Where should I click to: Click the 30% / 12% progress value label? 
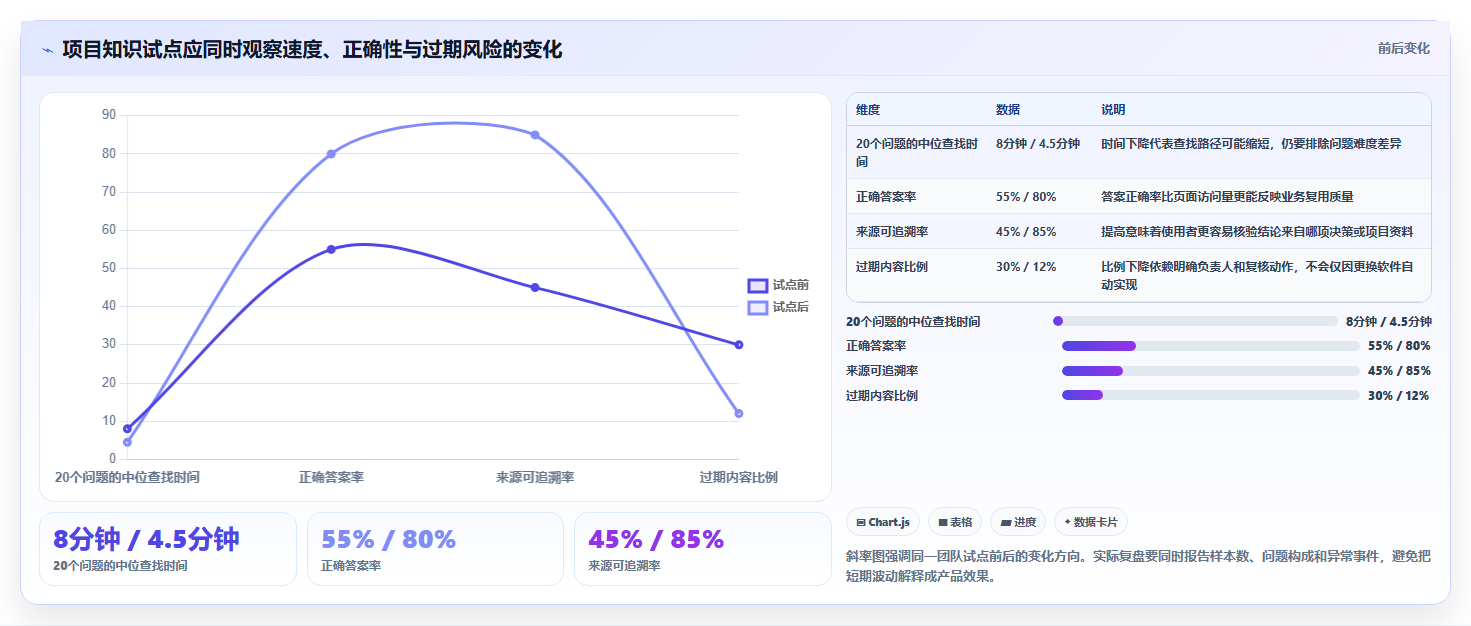tap(1398, 395)
